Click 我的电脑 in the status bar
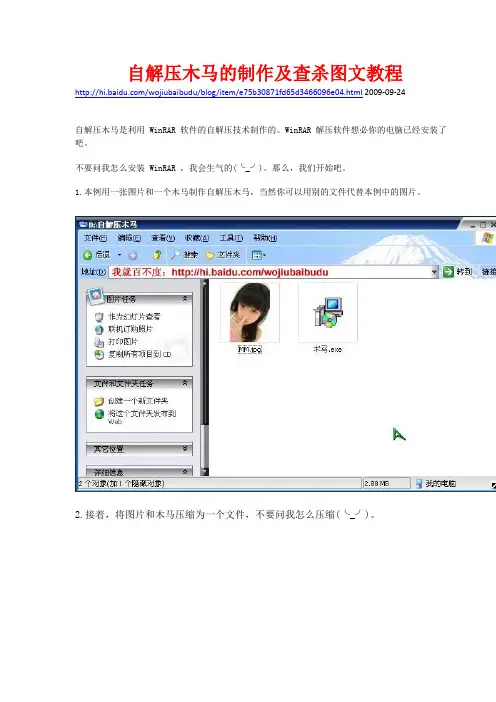This screenshot has height=702, width=496. [x=436, y=484]
